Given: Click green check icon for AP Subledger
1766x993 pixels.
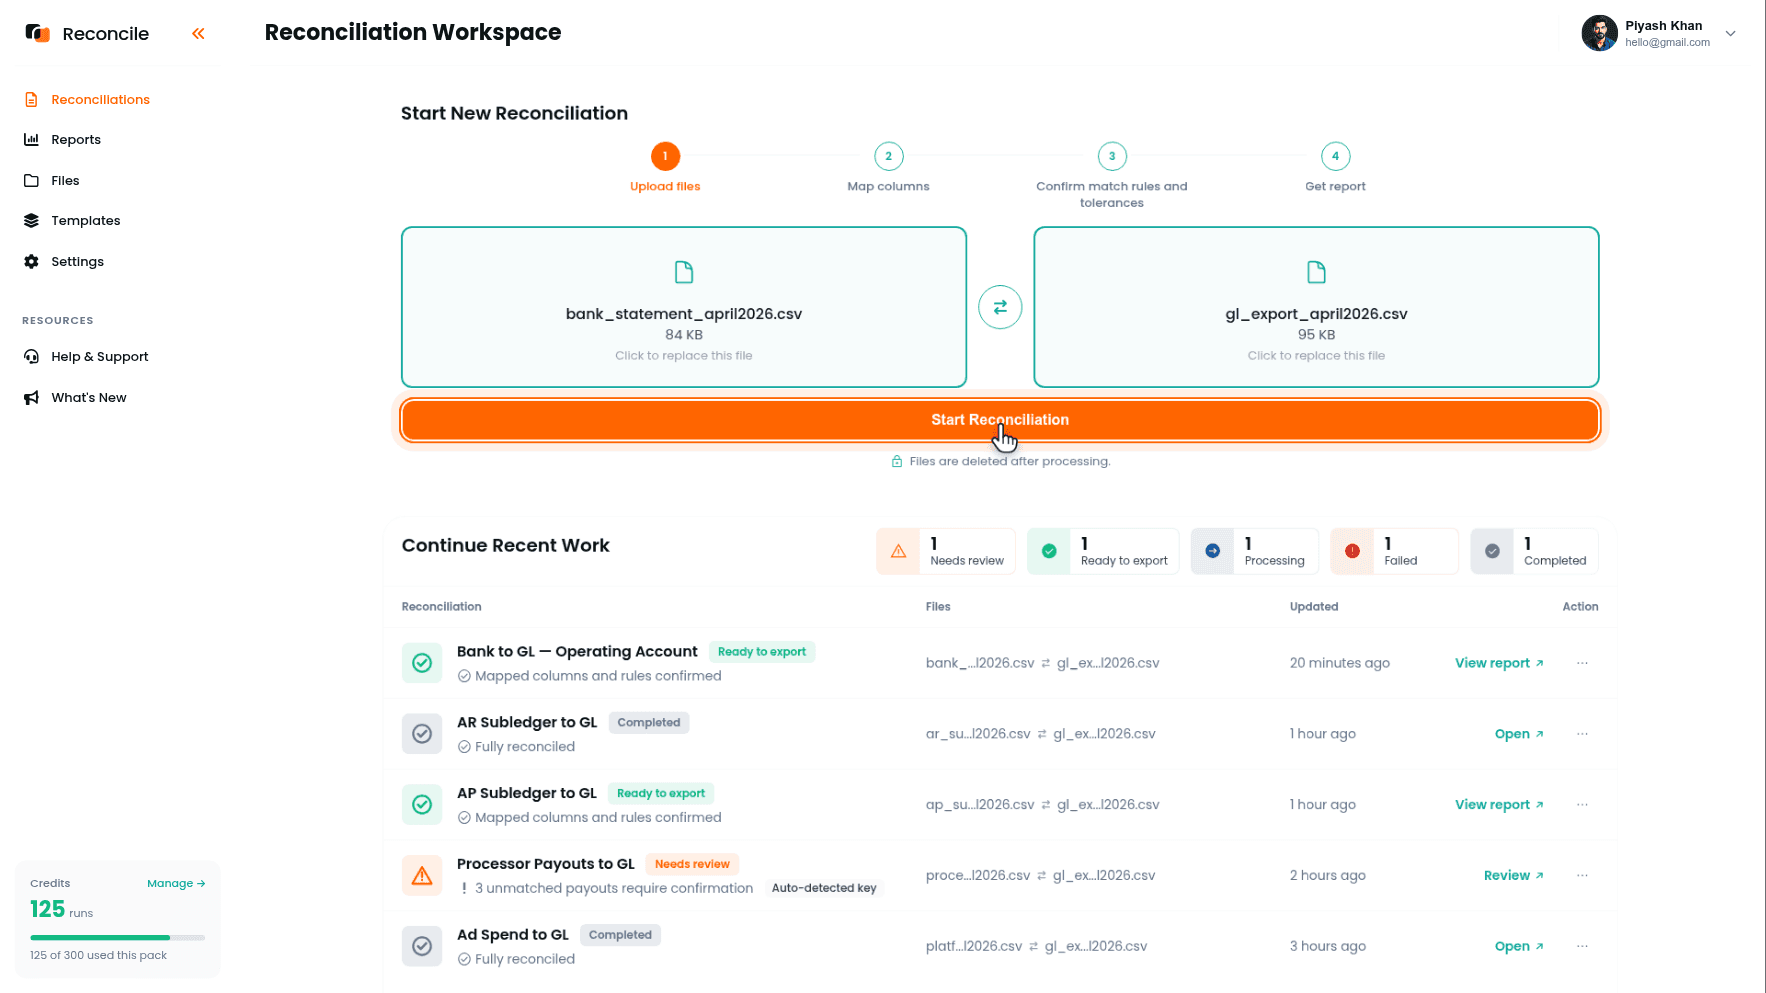Looking at the screenshot, I should tap(422, 804).
